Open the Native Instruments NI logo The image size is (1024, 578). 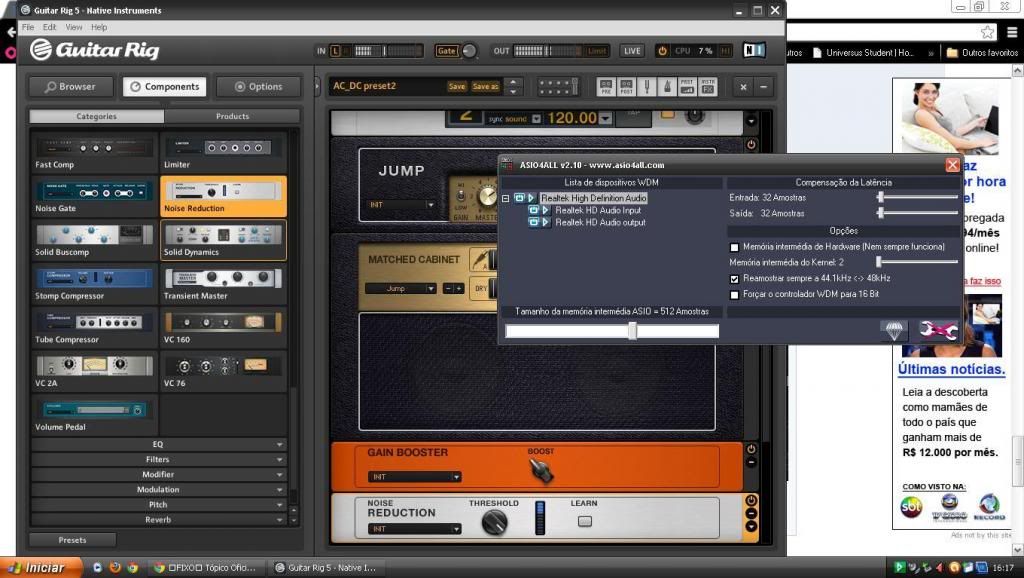pos(754,50)
